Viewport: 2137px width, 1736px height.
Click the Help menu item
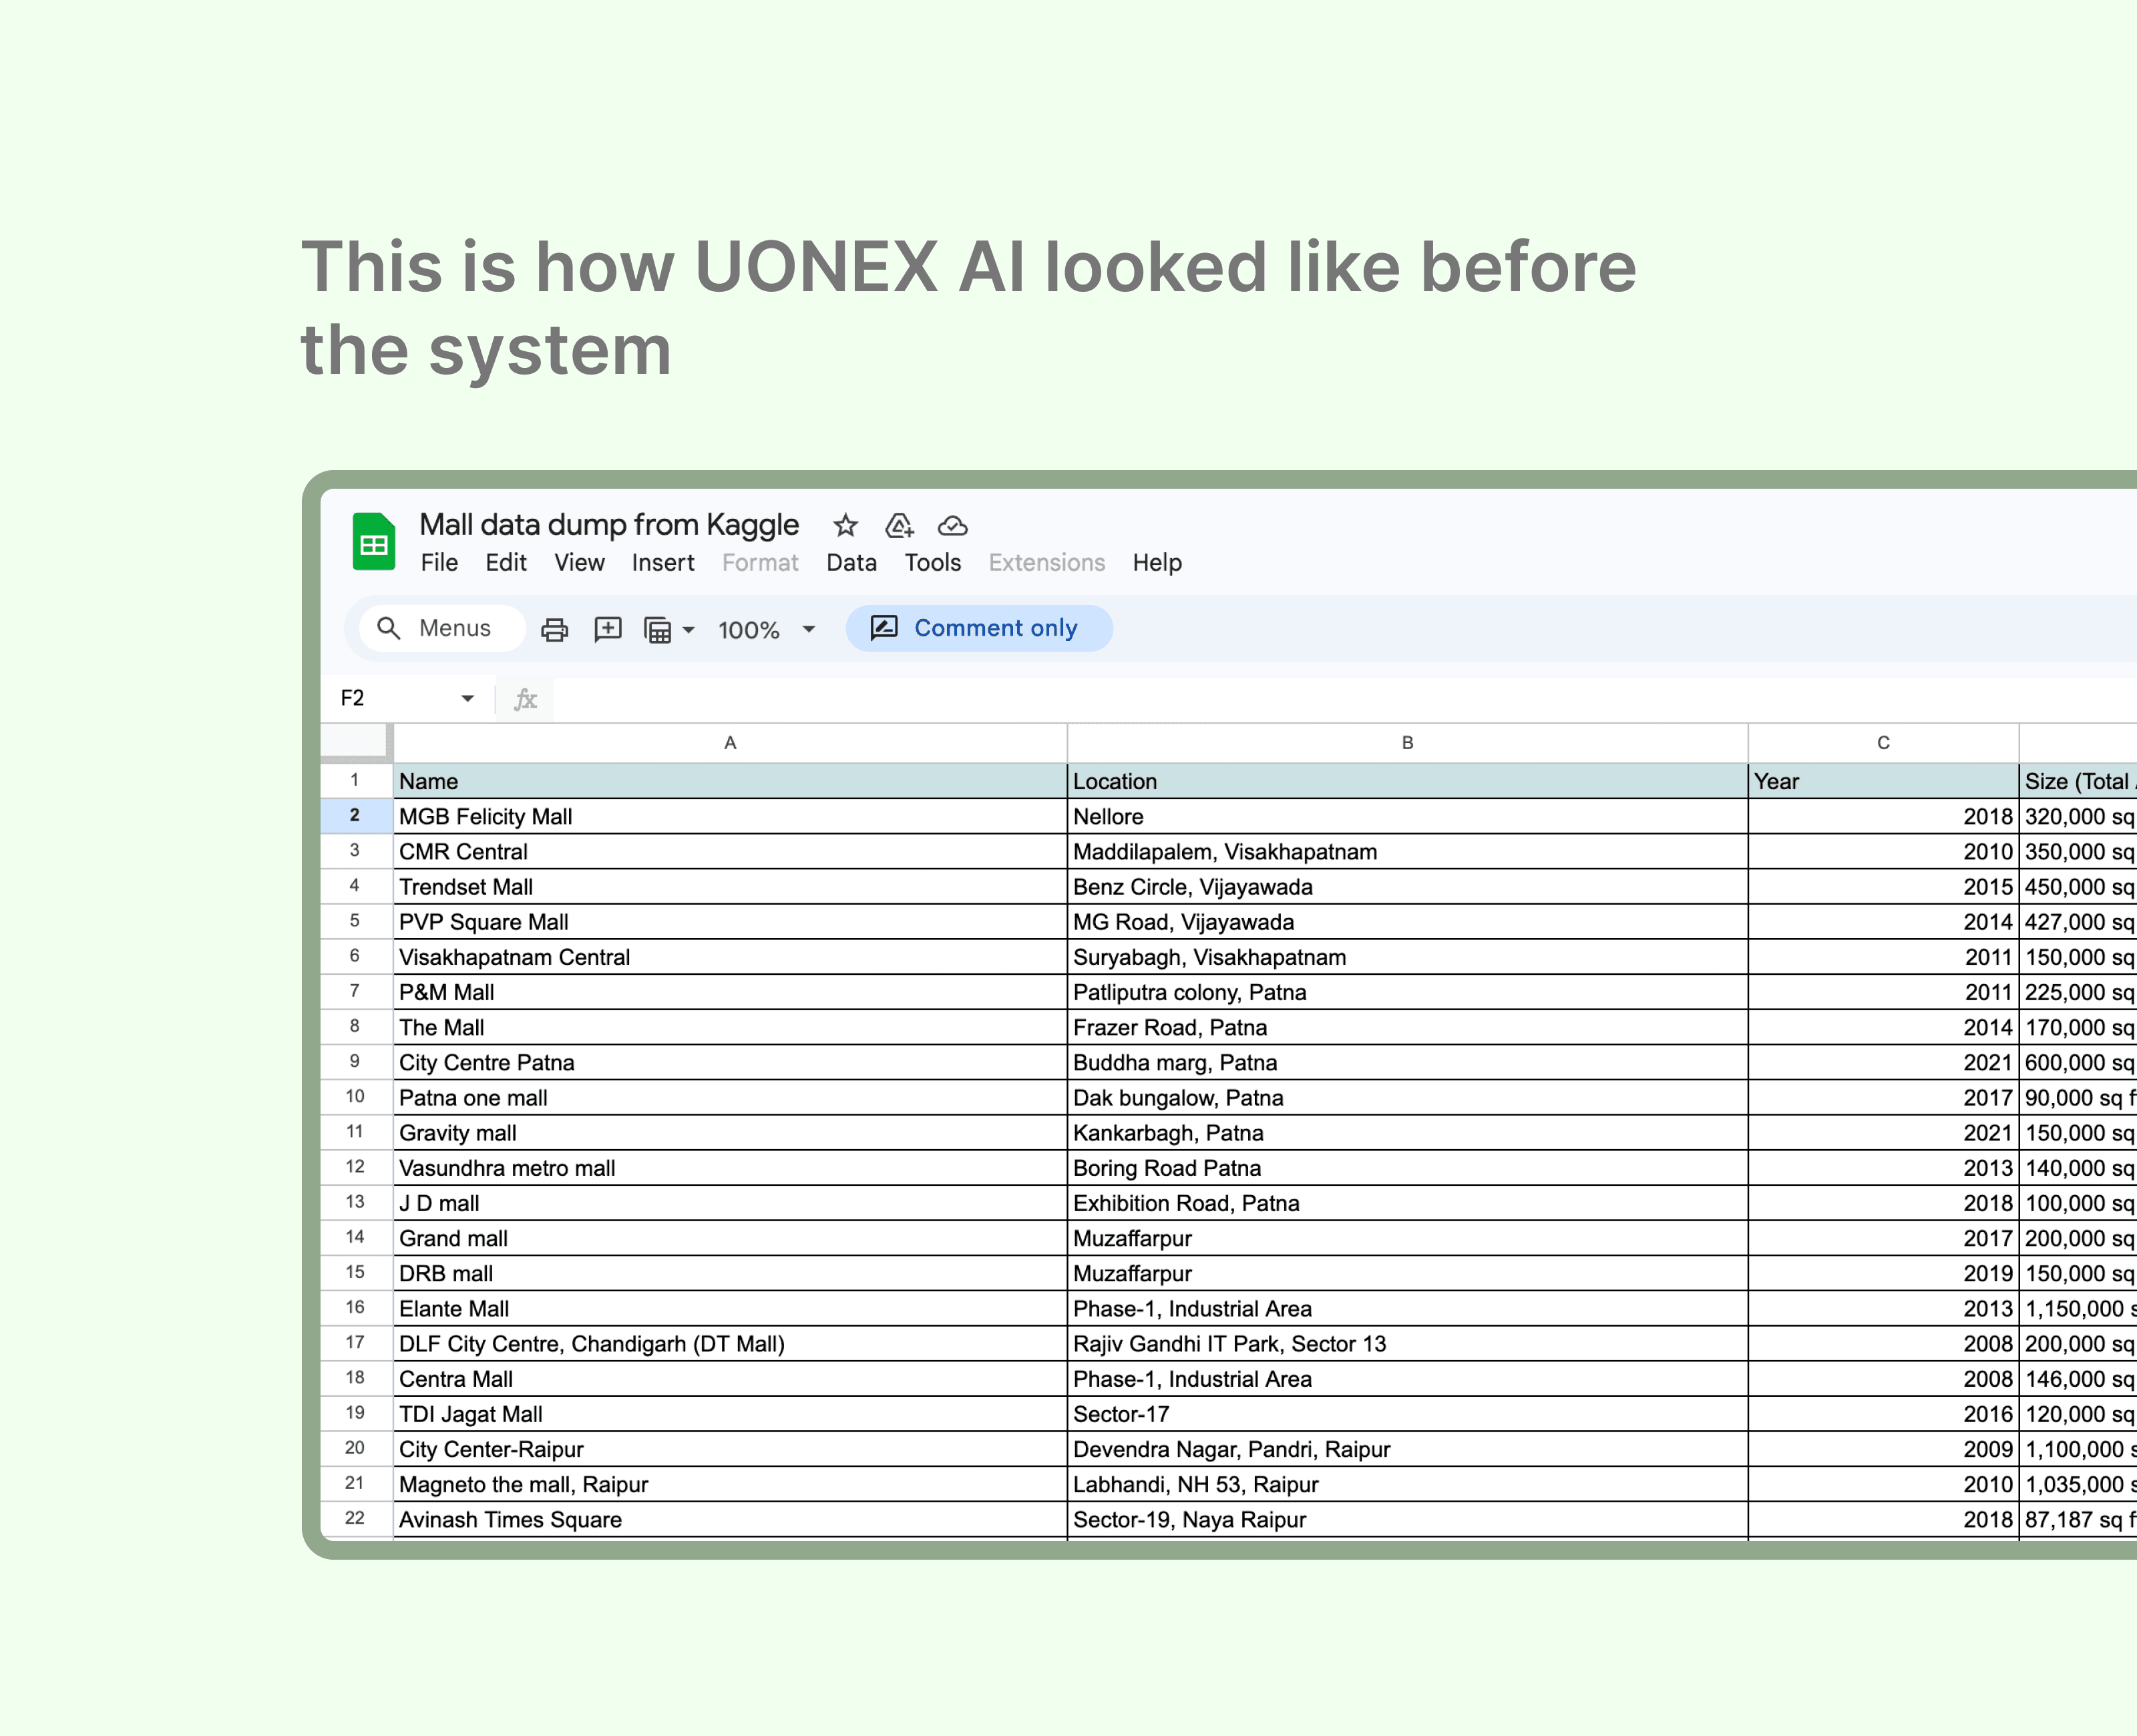coord(1156,563)
